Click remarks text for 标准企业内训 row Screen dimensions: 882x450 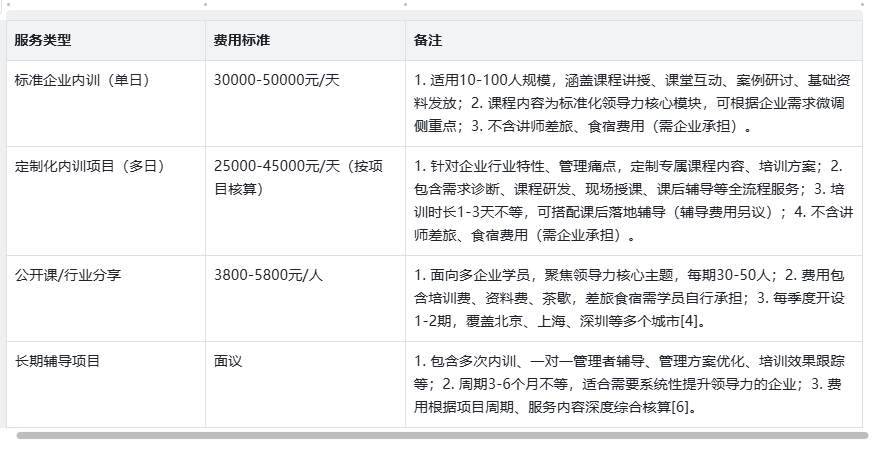point(630,104)
